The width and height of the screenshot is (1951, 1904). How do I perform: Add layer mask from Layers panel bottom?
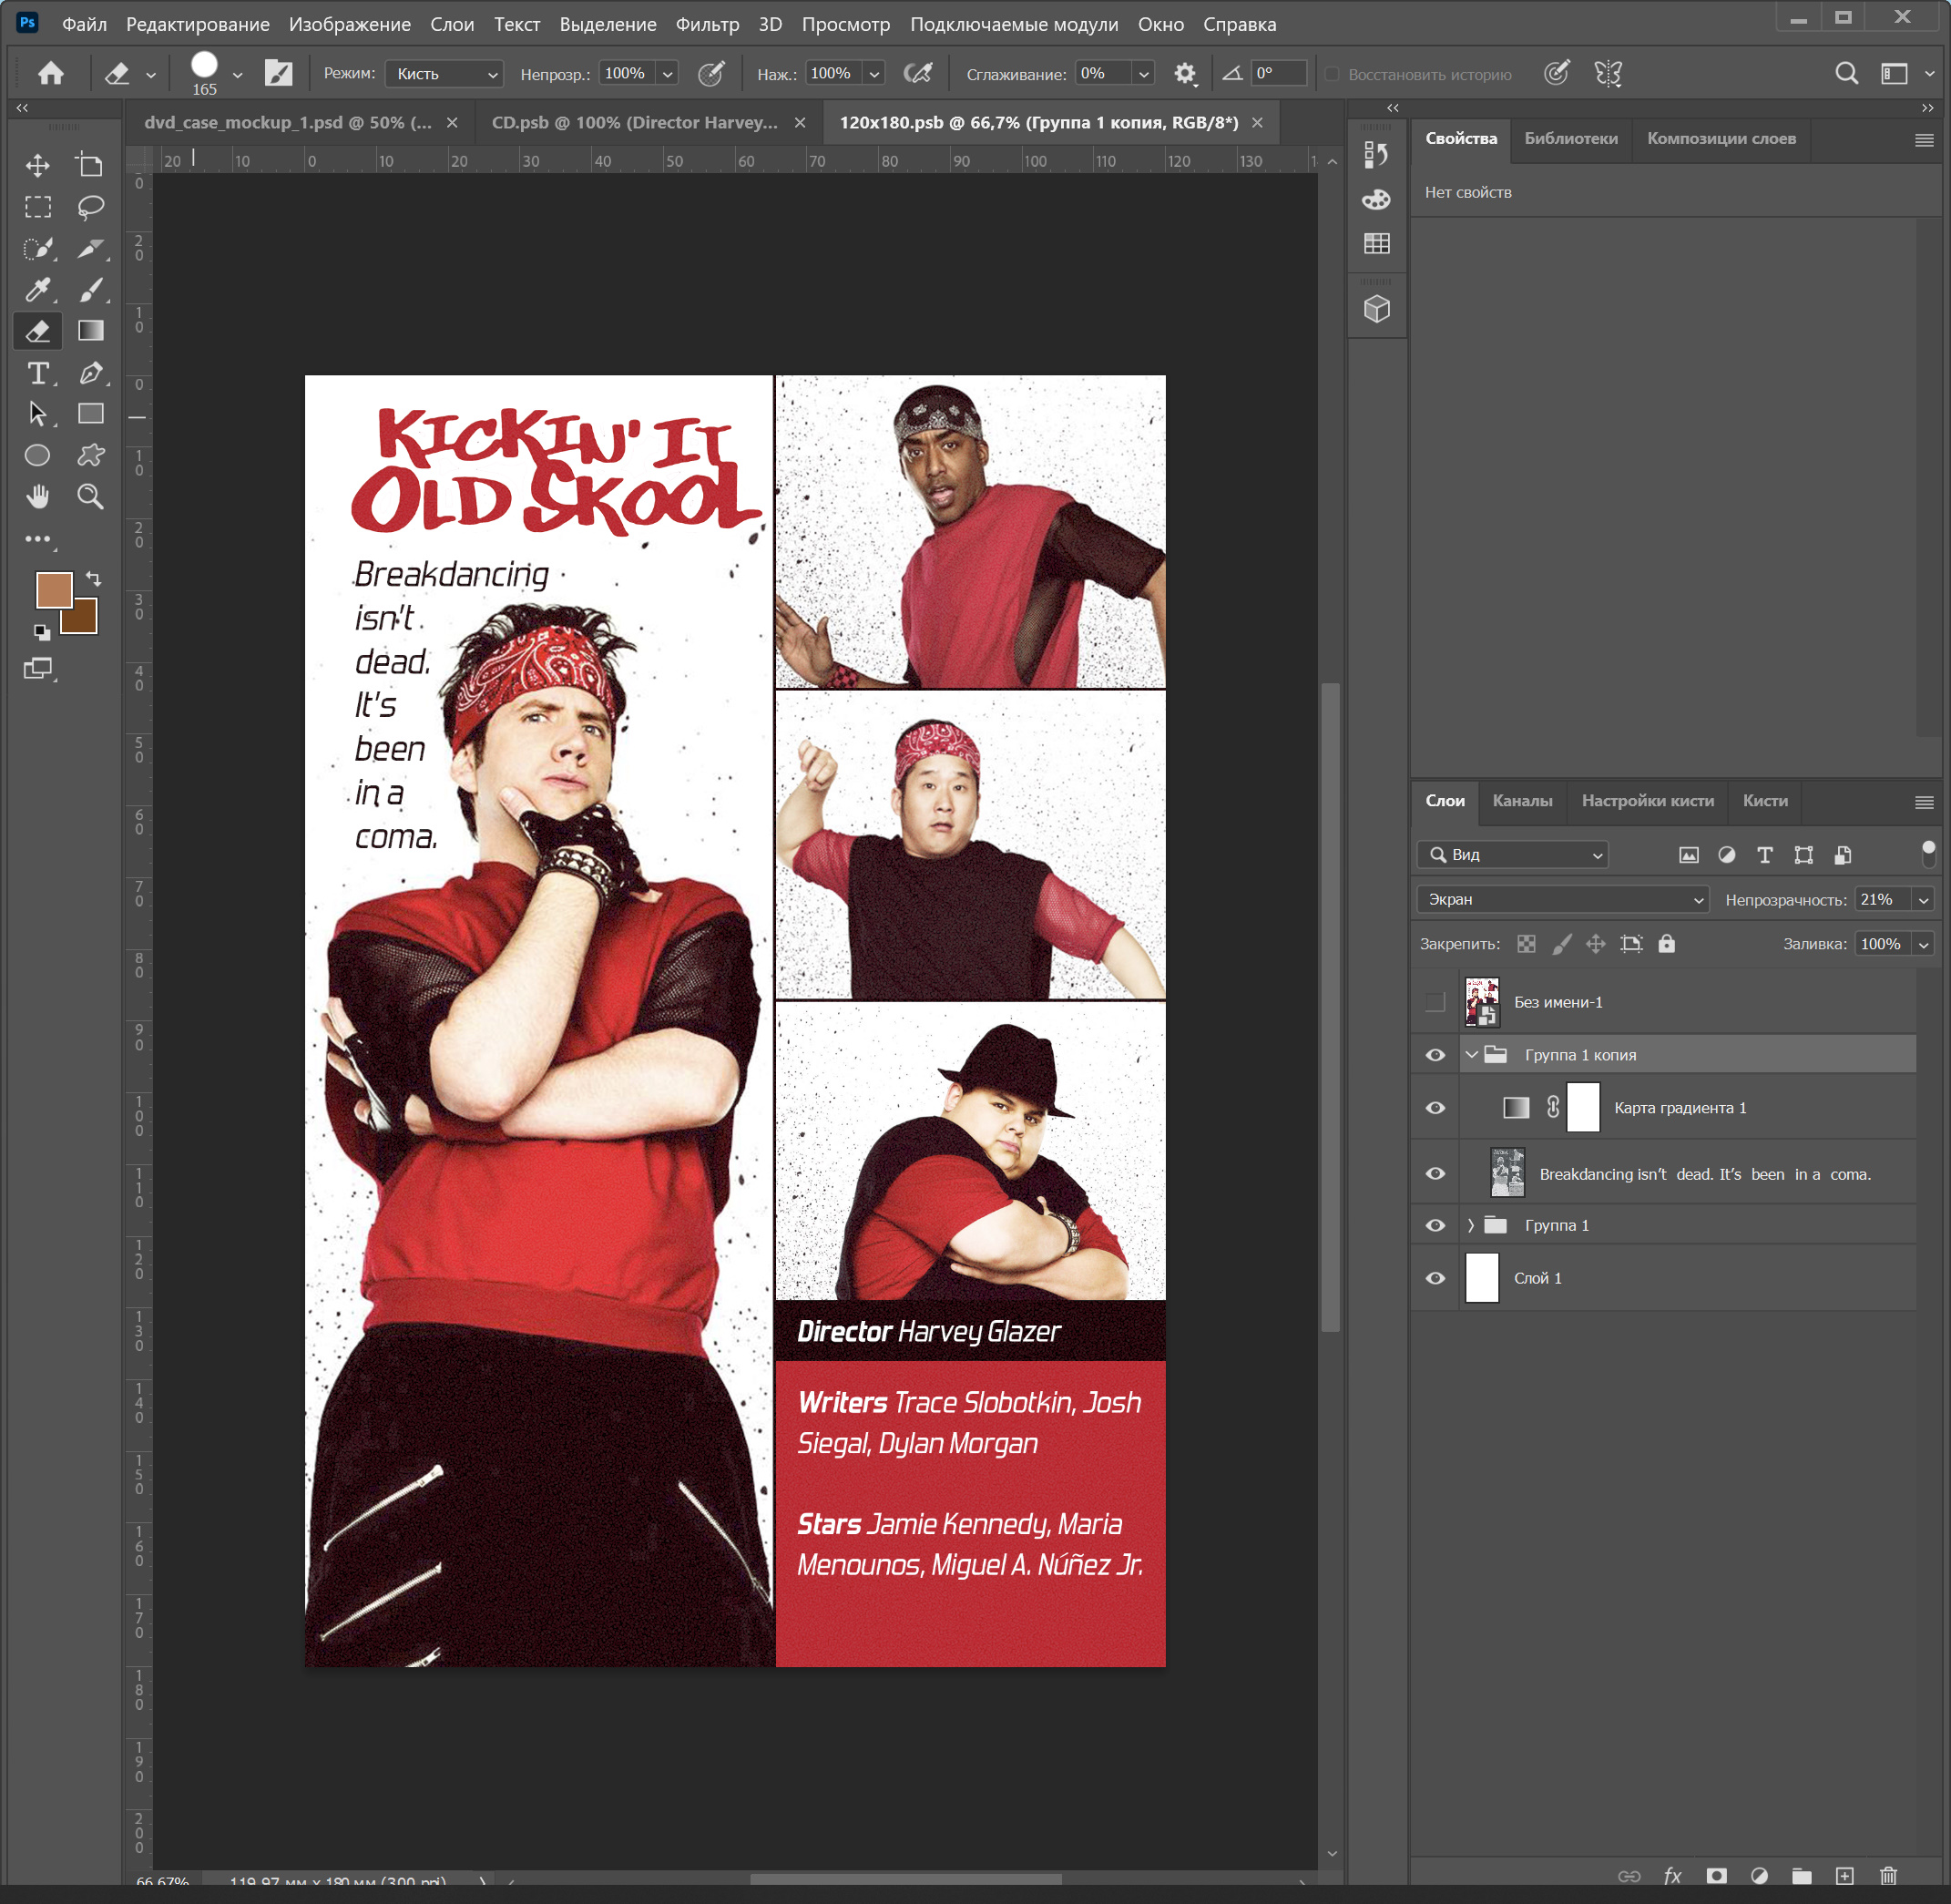pyautogui.click(x=1717, y=1875)
